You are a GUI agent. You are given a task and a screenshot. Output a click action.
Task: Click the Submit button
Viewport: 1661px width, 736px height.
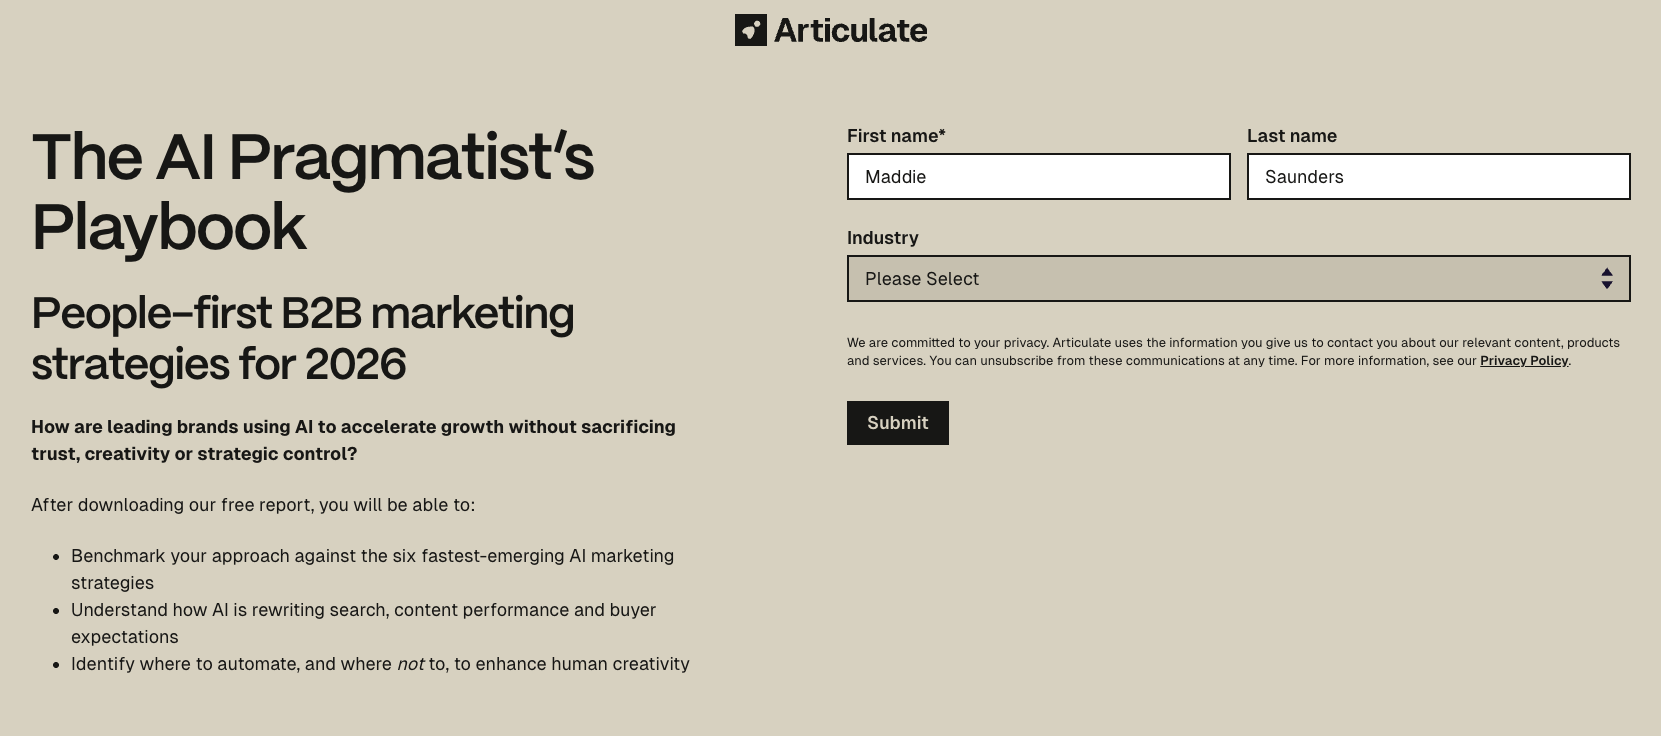point(897,422)
